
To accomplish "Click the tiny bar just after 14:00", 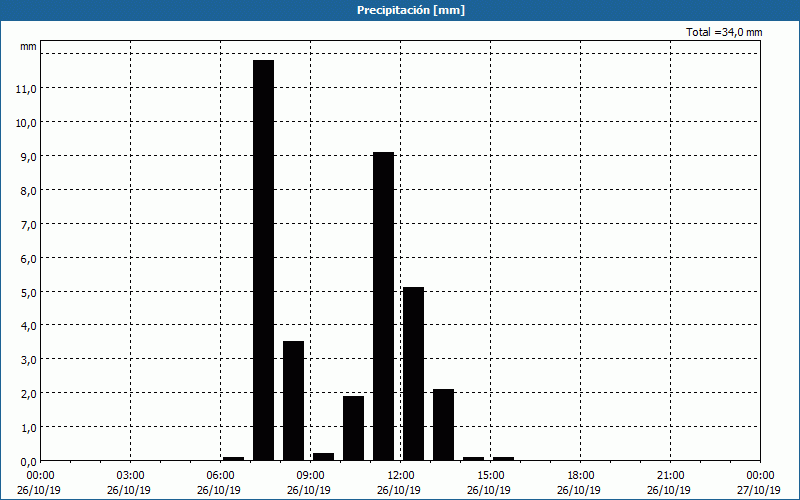I will (473, 459).
